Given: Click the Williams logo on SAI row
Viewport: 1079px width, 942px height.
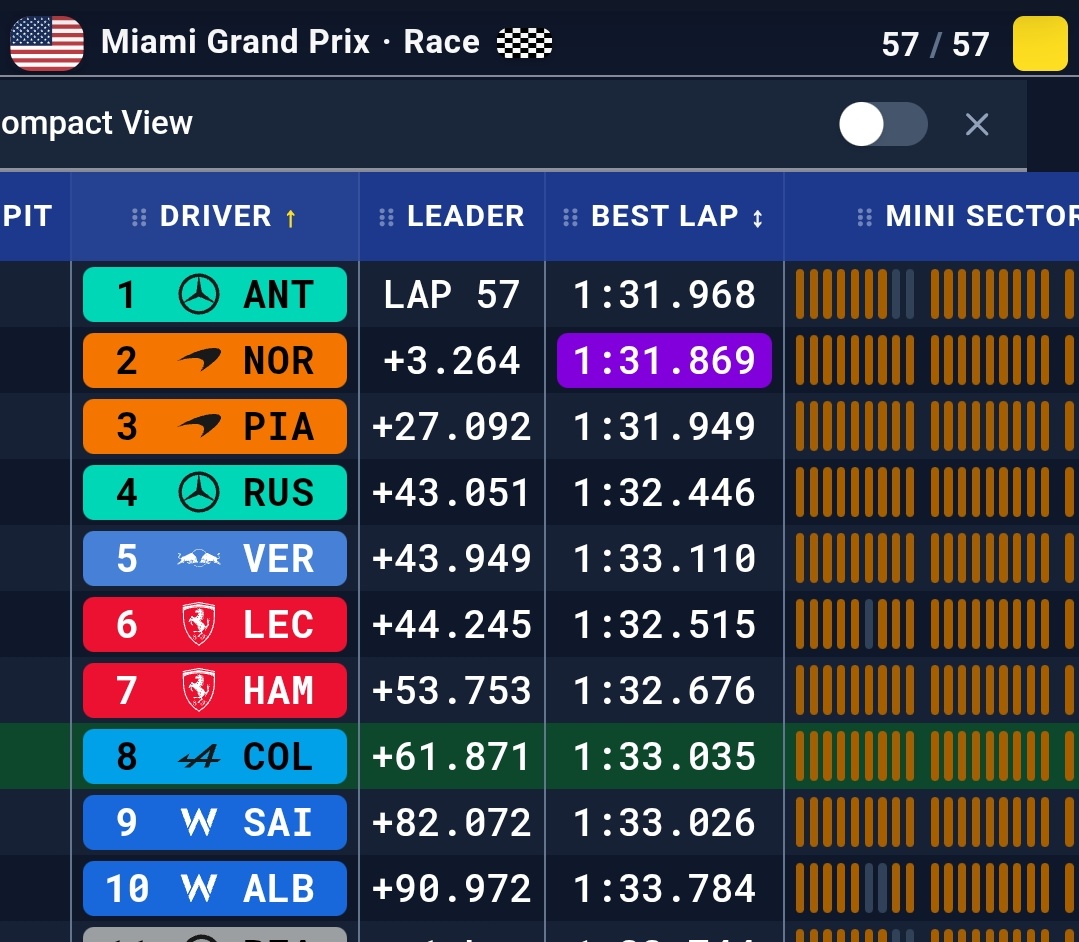Looking at the screenshot, I should (x=199, y=822).
